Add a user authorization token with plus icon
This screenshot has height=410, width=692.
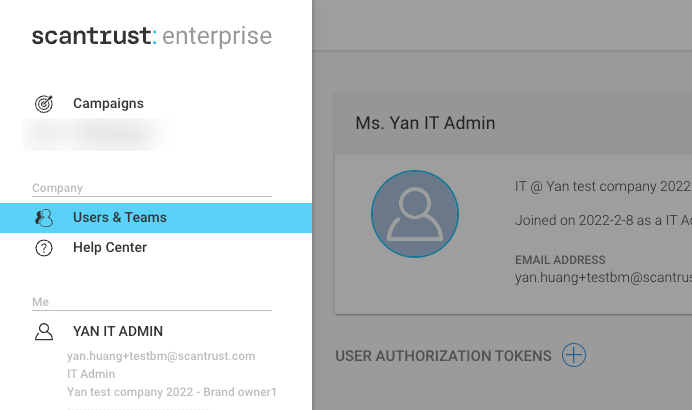[x=573, y=355]
